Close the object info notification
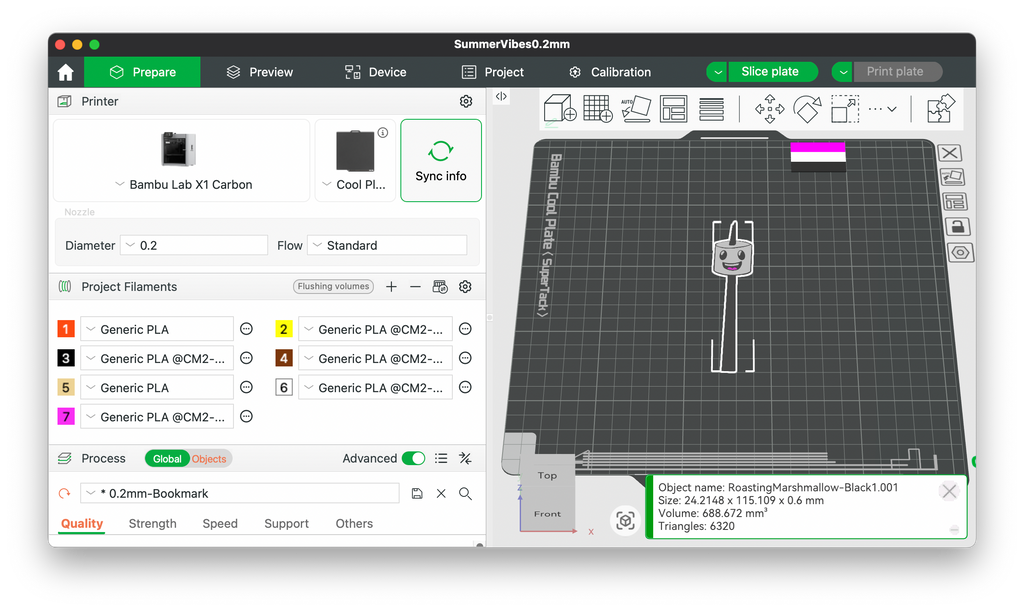The image size is (1024, 611). click(949, 491)
